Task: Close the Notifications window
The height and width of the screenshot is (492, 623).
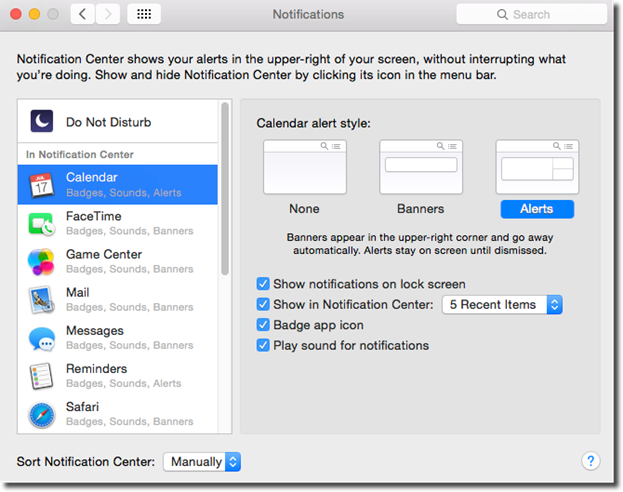Action: [16, 14]
